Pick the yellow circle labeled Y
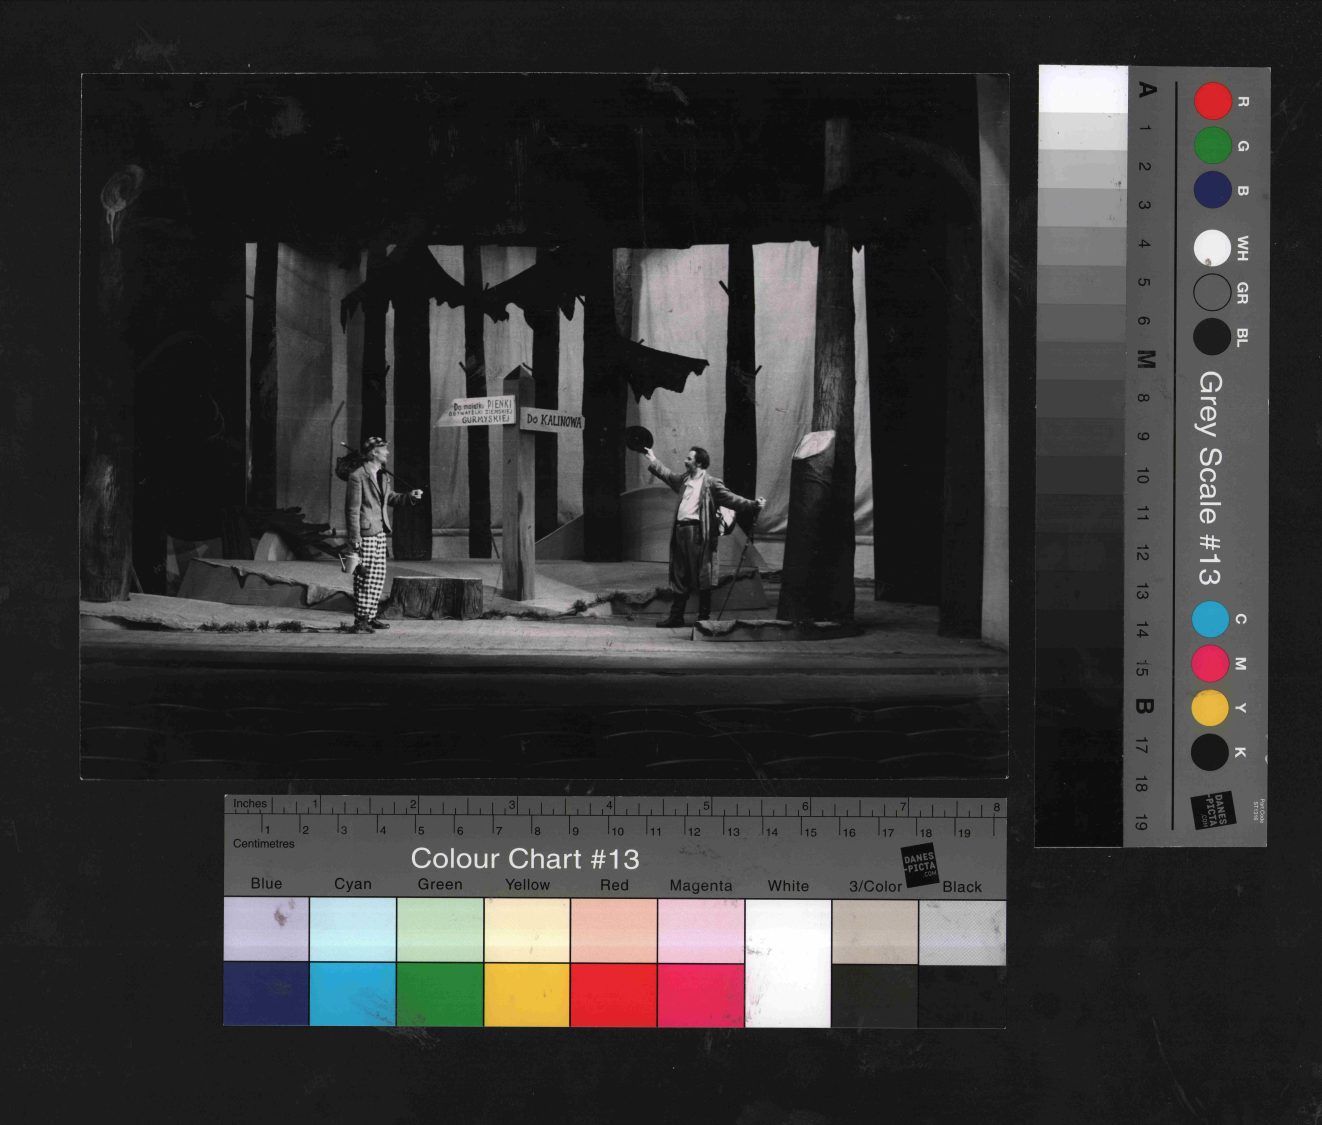Image resolution: width=1322 pixels, height=1125 pixels. point(1210,708)
